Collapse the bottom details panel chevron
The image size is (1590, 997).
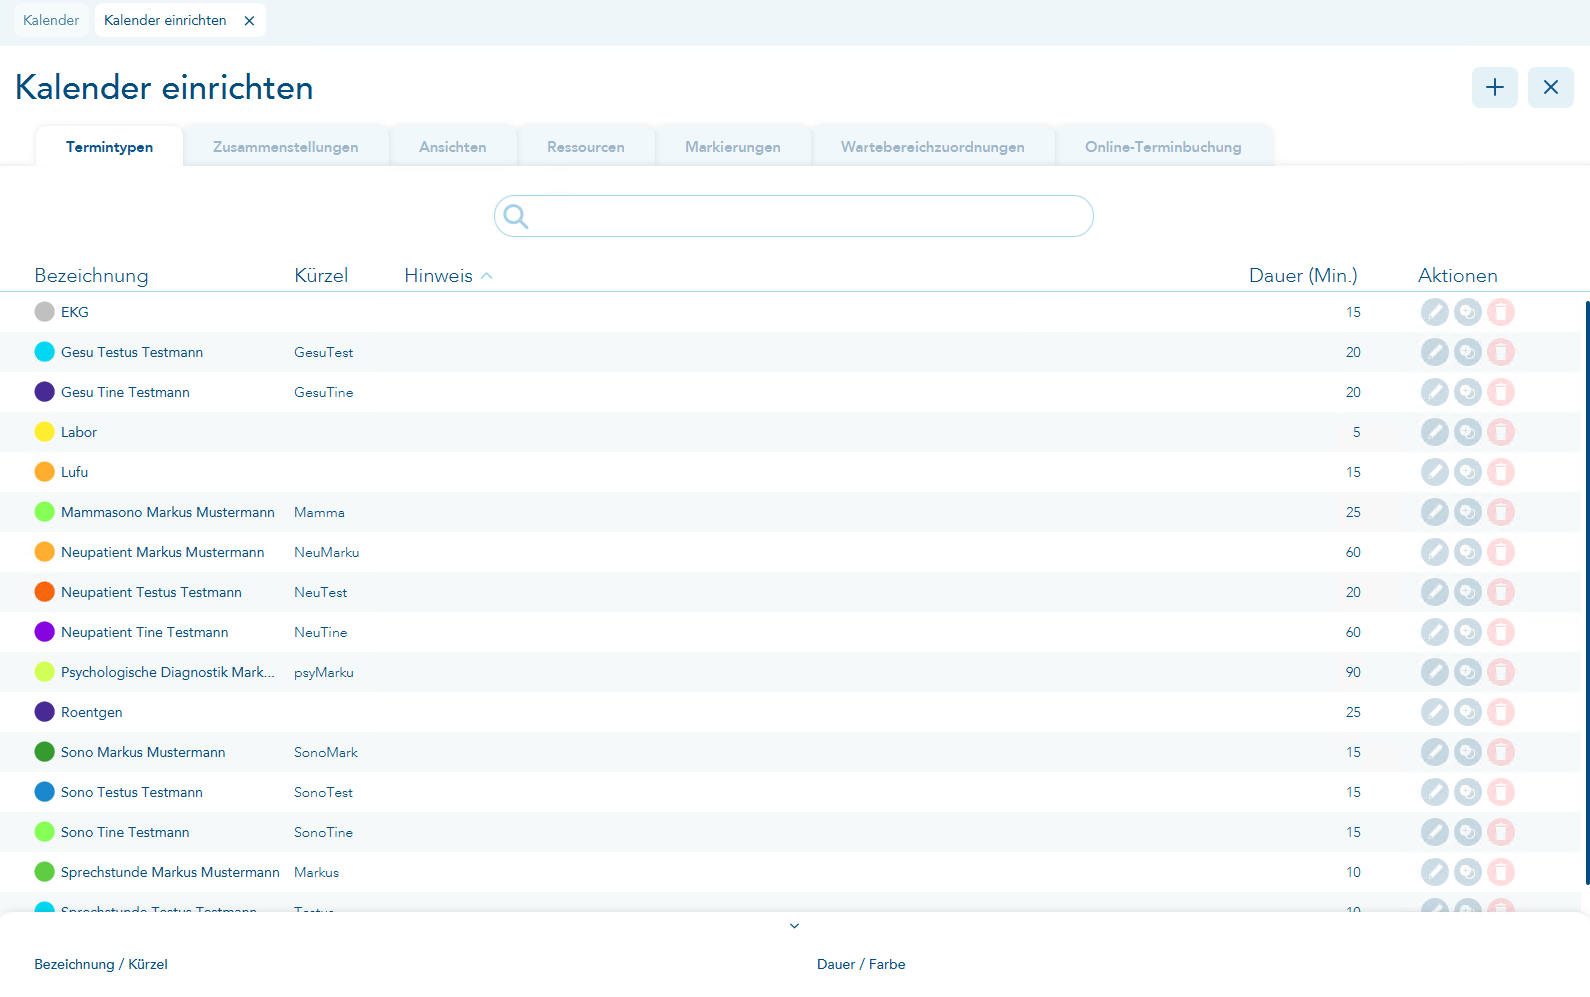[x=794, y=926]
